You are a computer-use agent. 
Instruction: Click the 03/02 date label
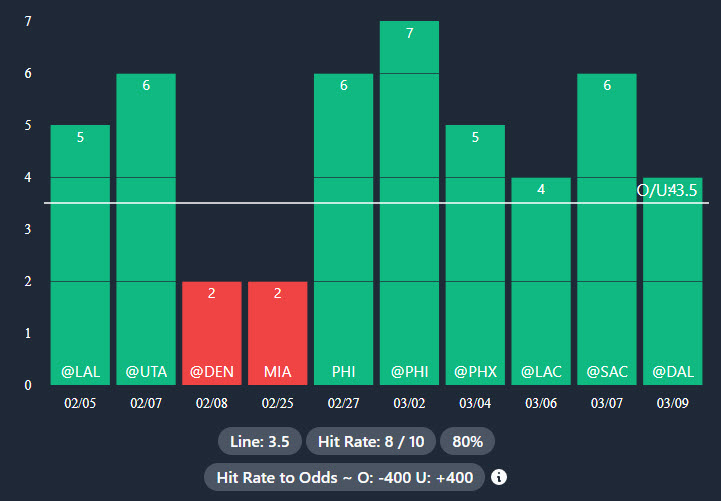pos(409,403)
